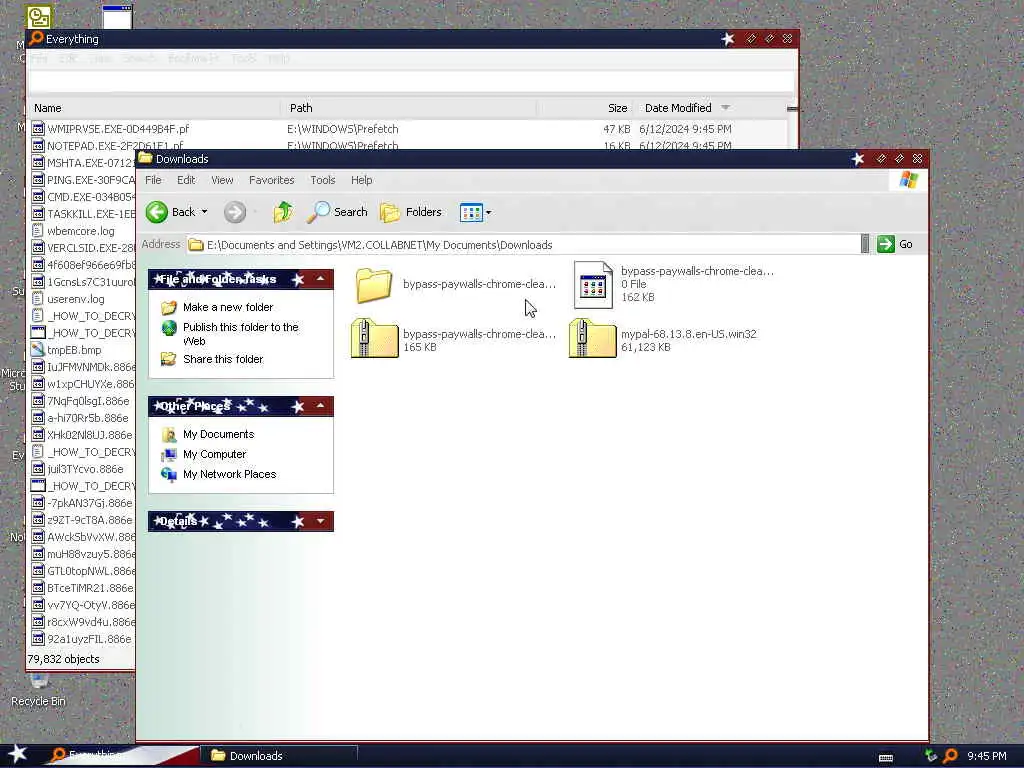Viewport: 1024px width, 768px height.
Task: Click the Downloads taskbar button
Action: coord(279,756)
